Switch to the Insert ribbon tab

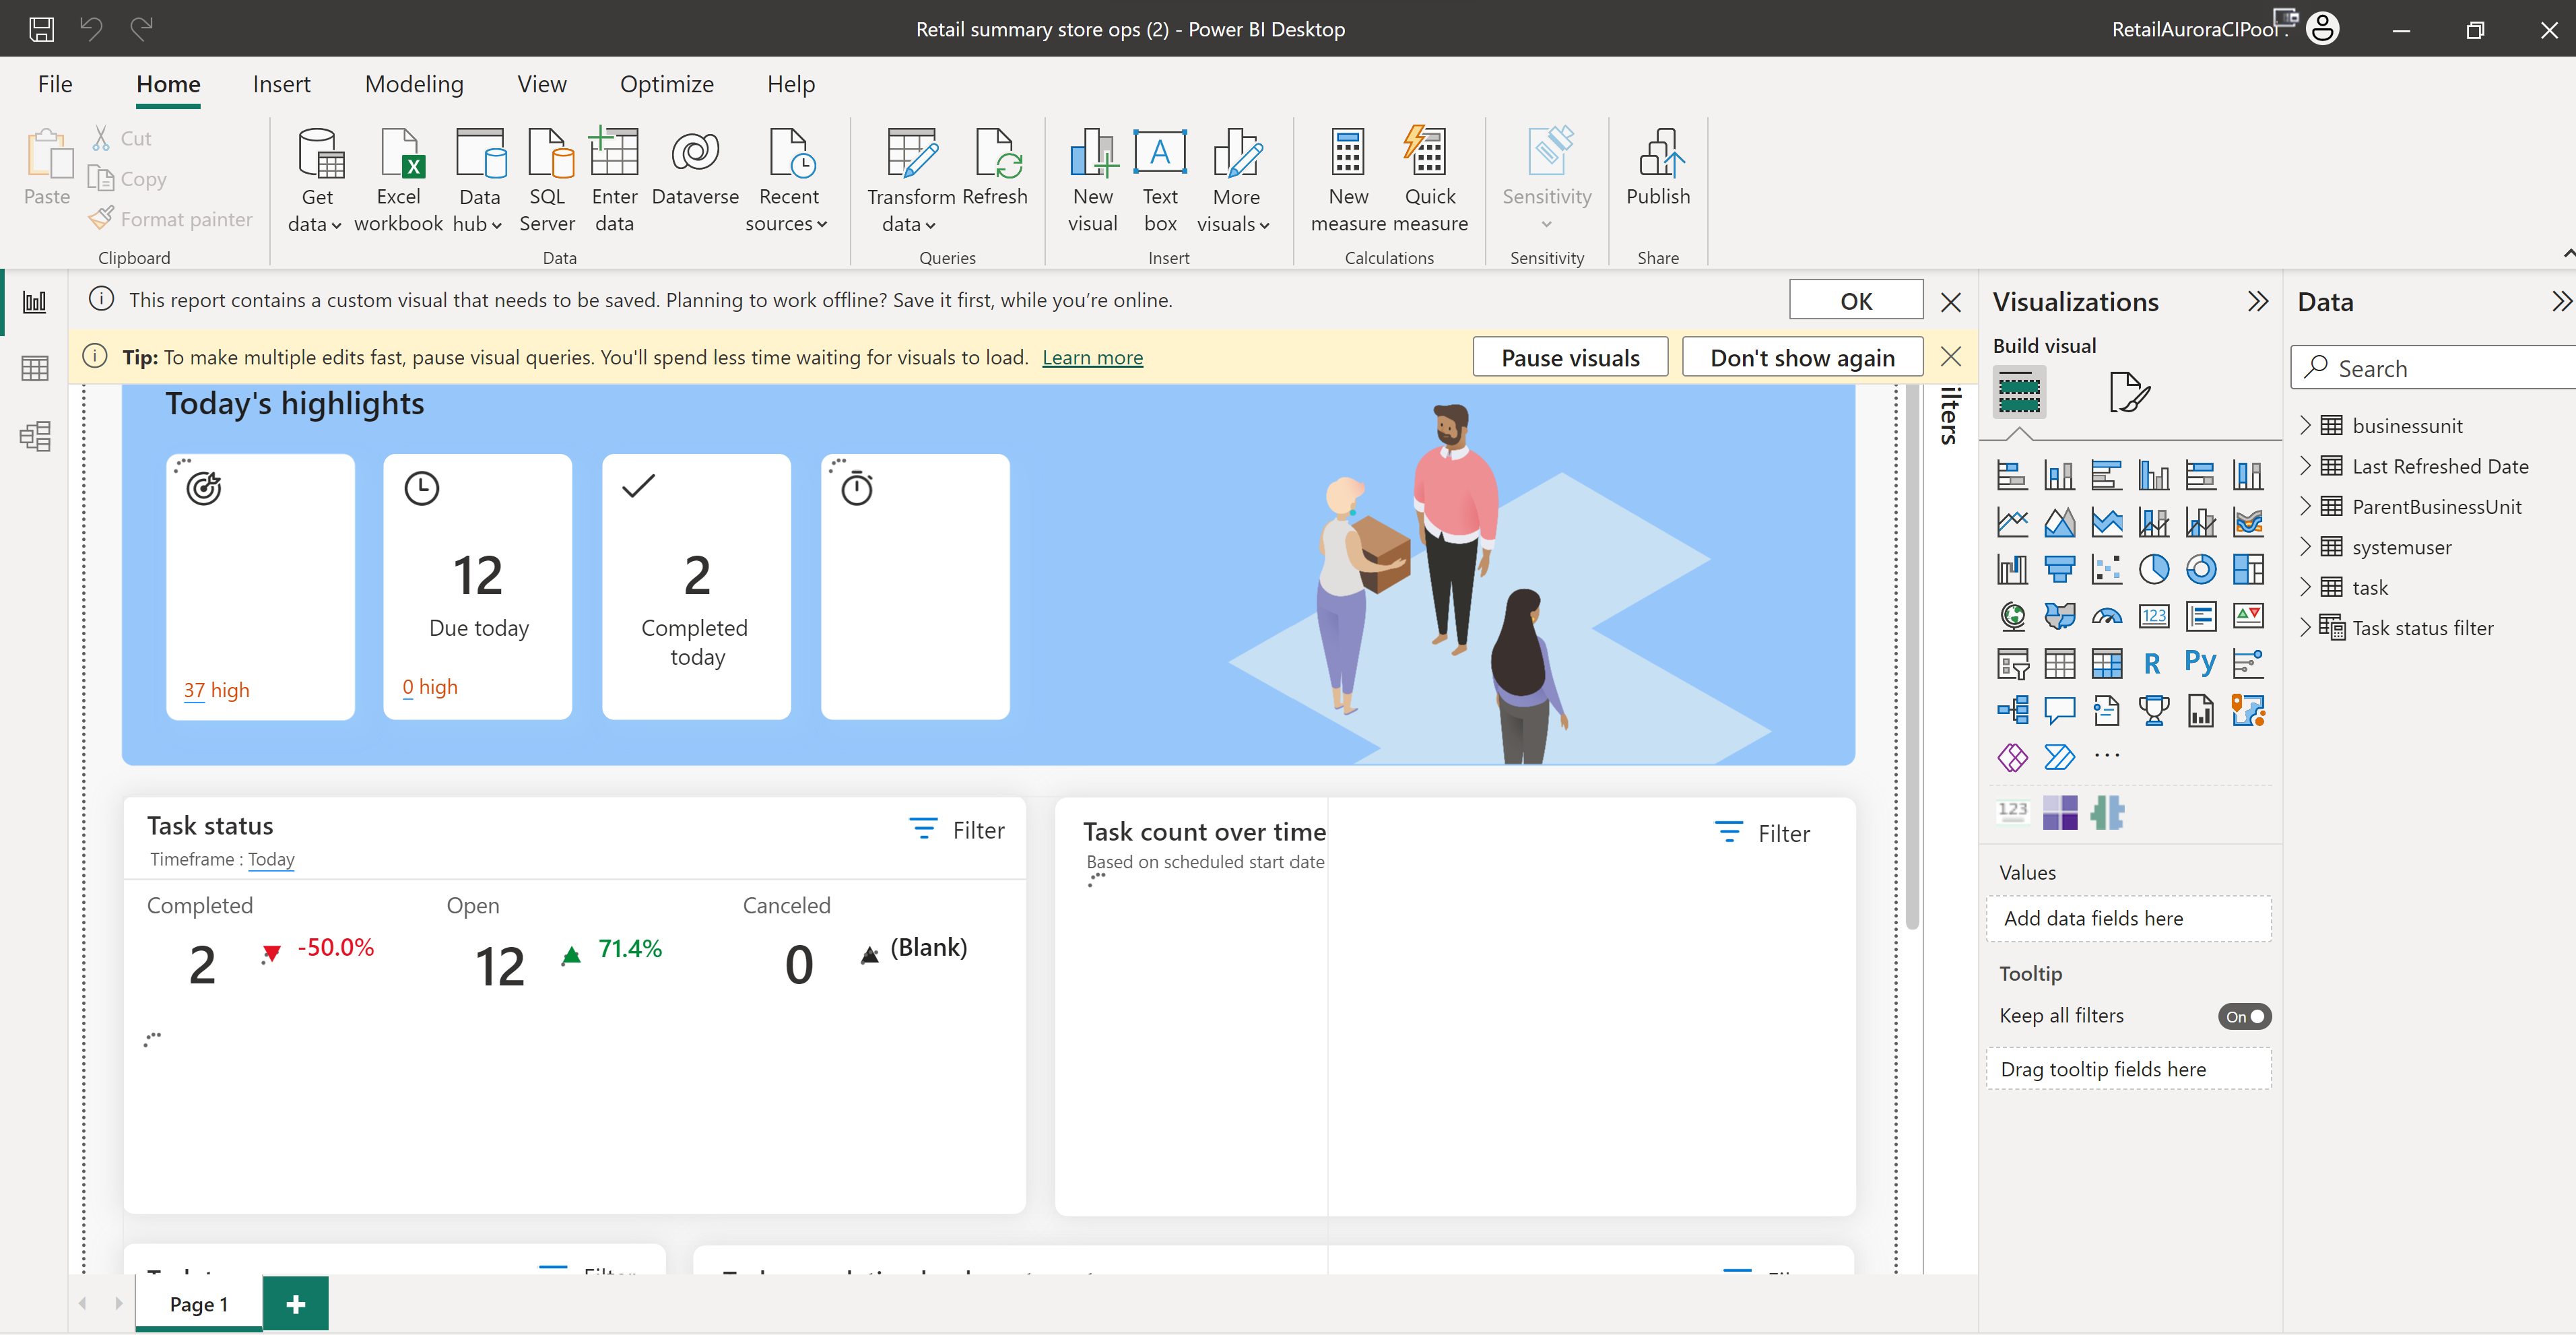279,80
